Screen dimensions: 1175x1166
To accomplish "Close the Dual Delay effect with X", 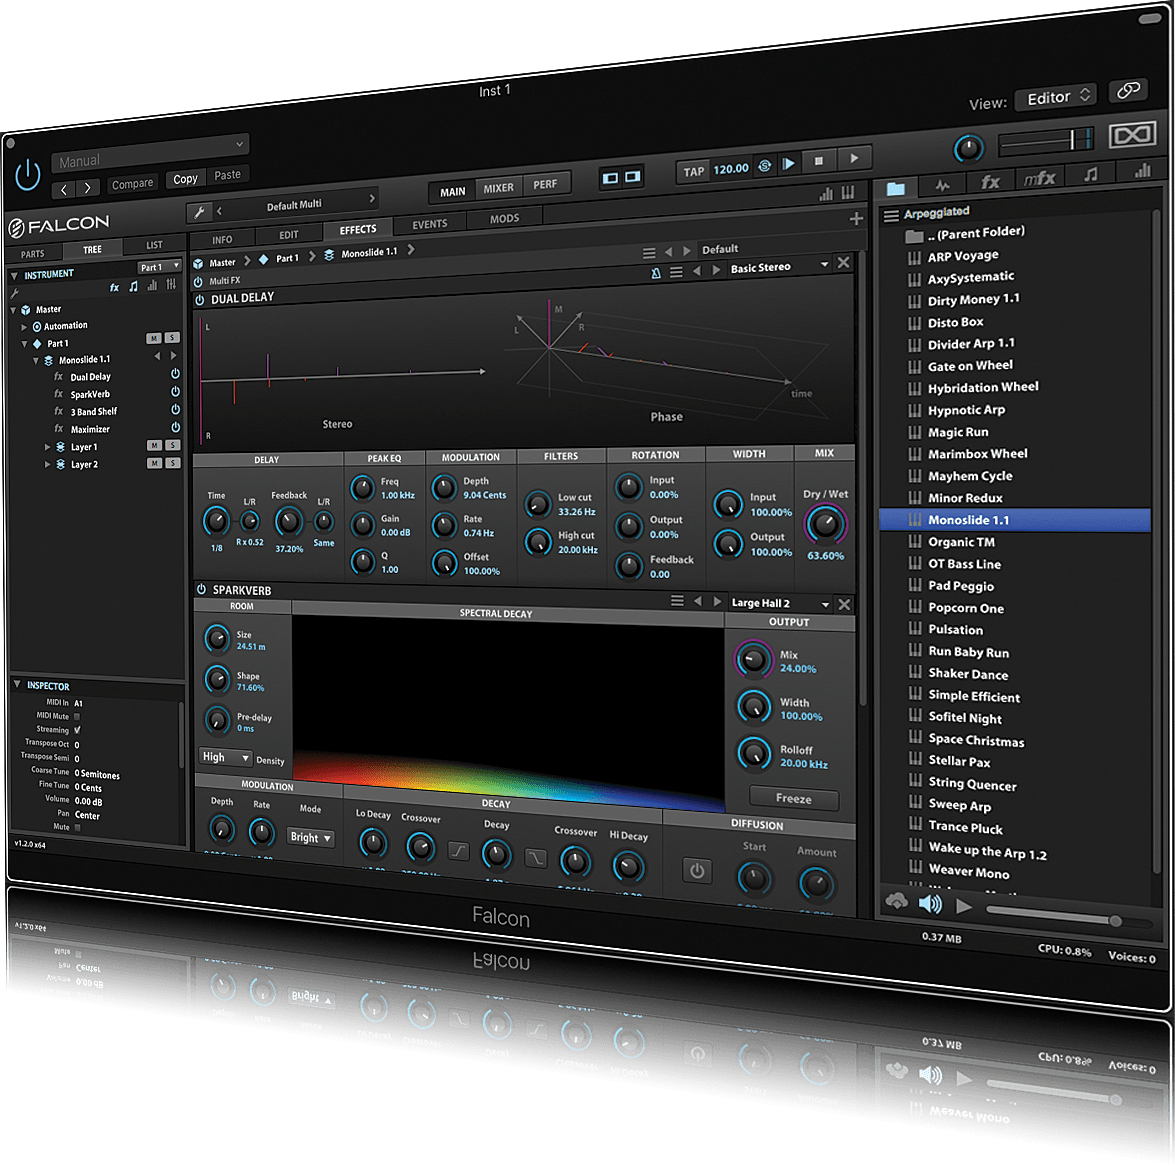I will (x=843, y=262).
